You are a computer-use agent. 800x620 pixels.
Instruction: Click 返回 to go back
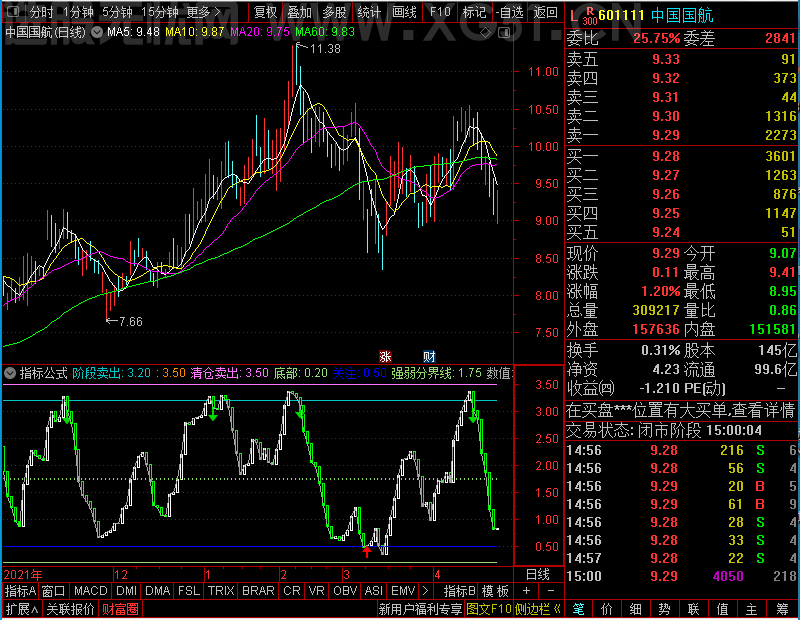(545, 12)
